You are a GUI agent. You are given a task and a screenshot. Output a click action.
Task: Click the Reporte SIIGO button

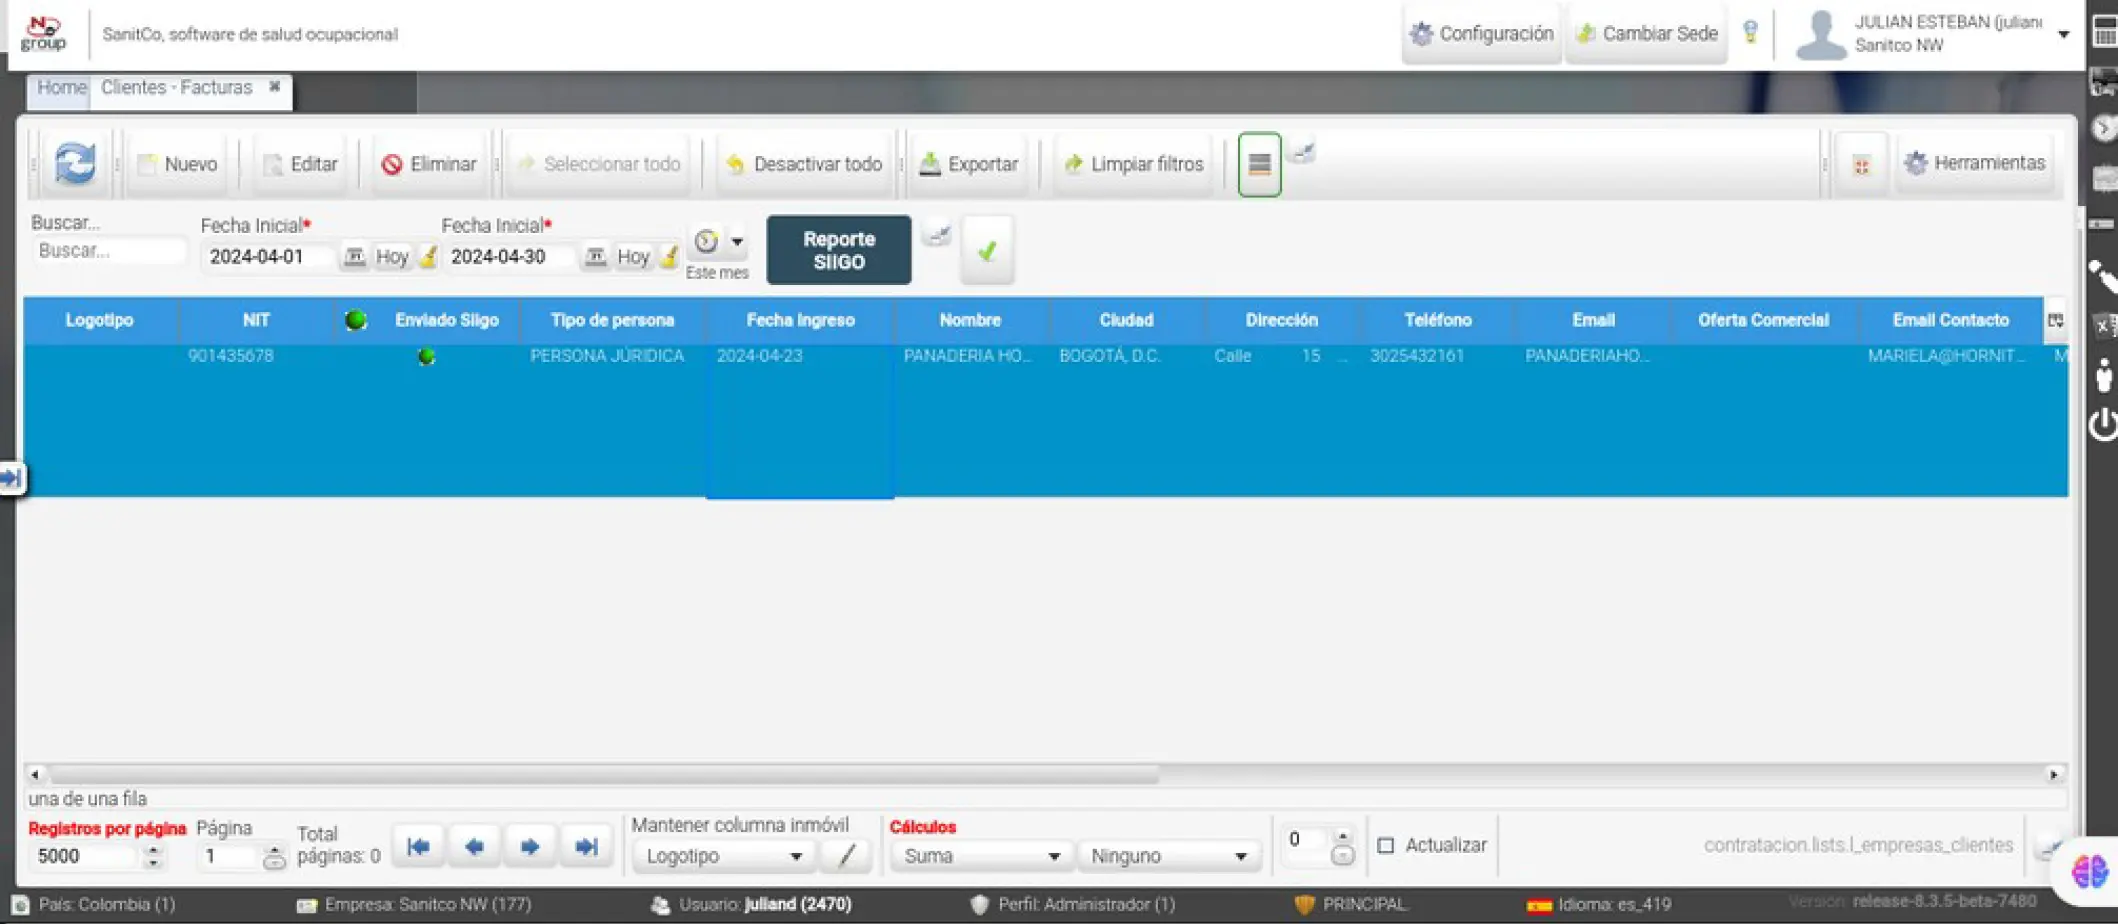[x=839, y=251]
